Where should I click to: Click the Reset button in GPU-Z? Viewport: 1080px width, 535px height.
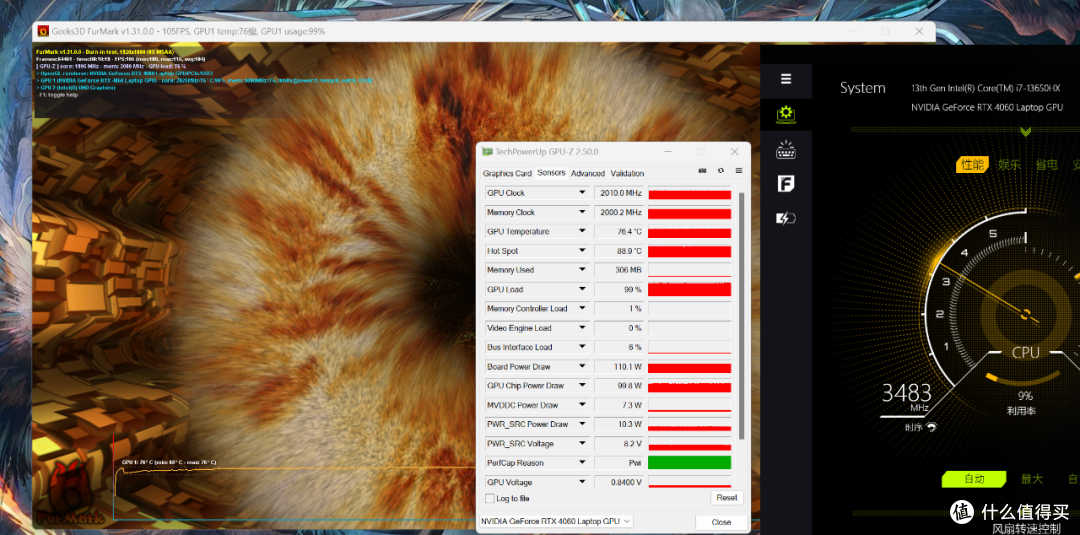pyautogui.click(x=727, y=498)
